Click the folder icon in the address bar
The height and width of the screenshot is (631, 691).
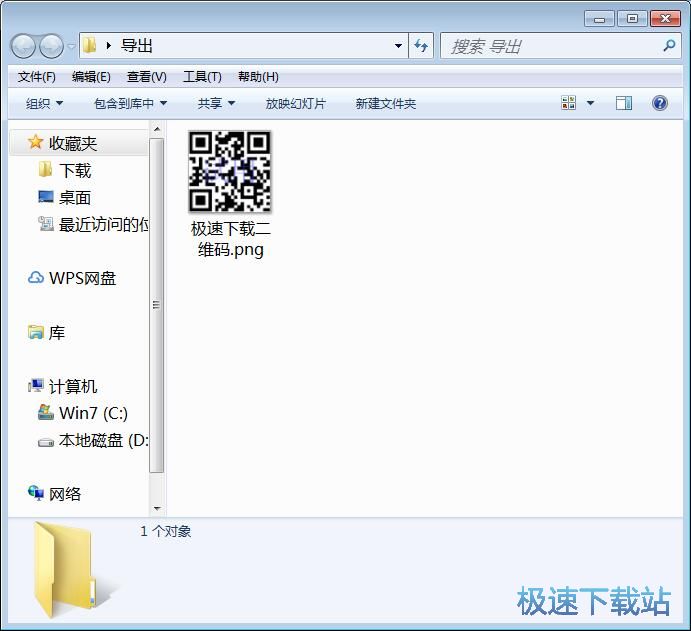(89, 45)
